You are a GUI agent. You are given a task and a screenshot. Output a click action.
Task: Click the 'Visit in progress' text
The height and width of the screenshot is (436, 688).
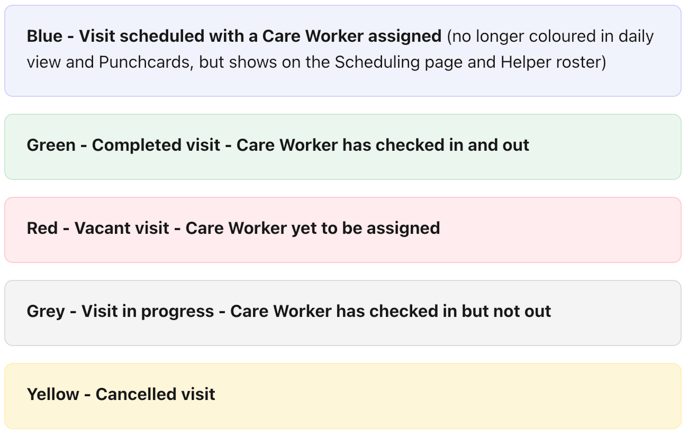point(147,311)
